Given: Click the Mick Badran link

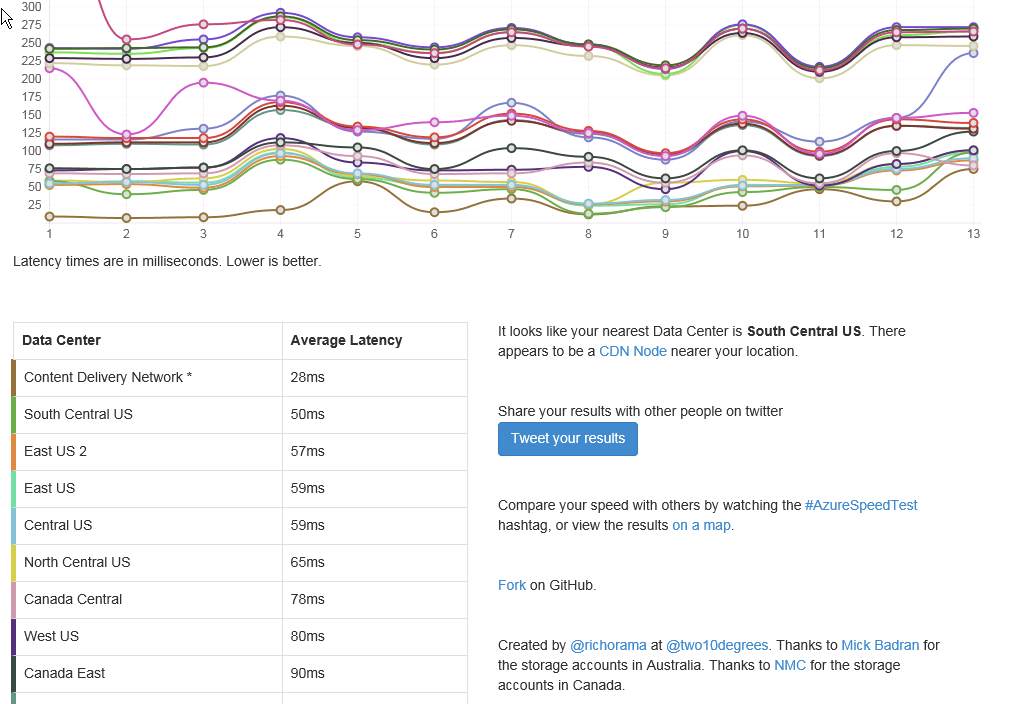Looking at the screenshot, I should [878, 645].
